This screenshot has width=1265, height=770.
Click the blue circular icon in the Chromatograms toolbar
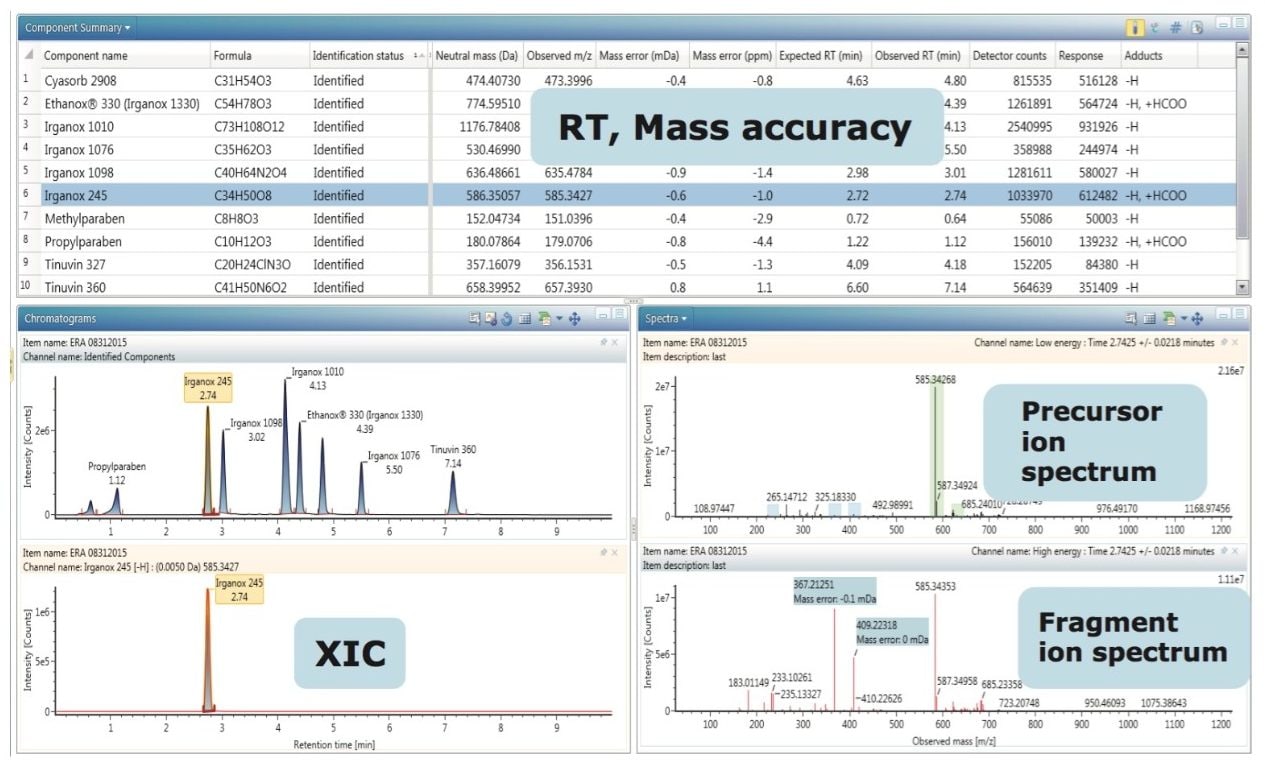(x=507, y=319)
